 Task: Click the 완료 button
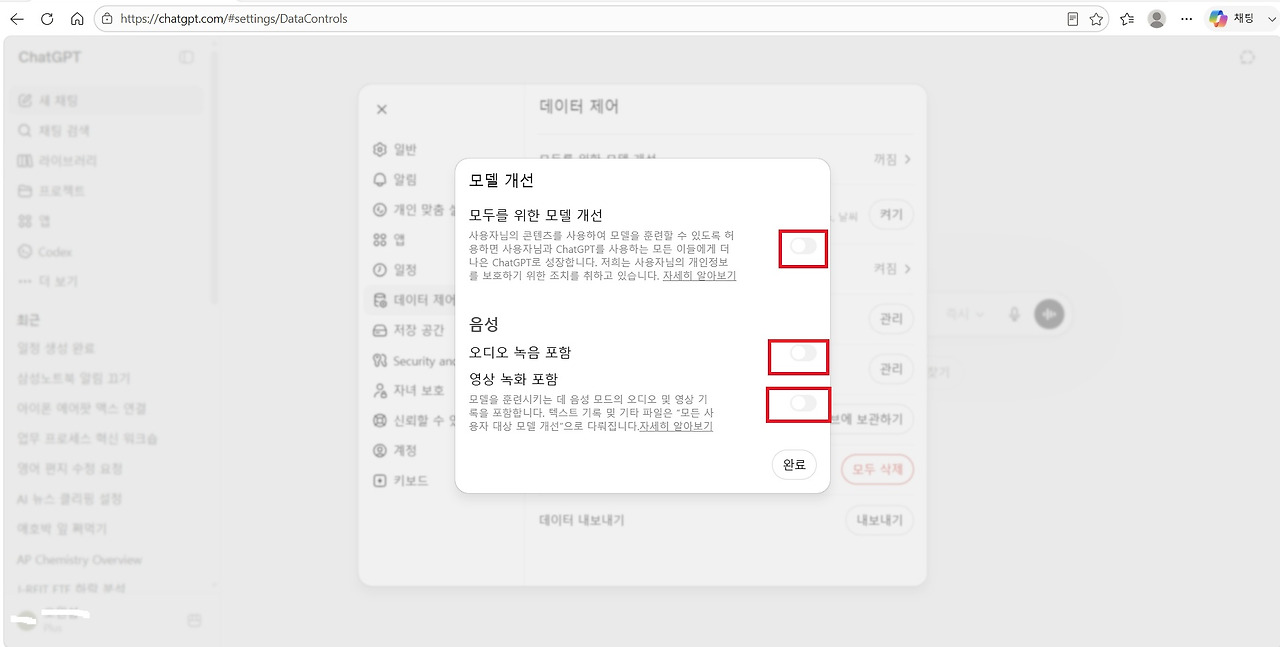tap(794, 465)
